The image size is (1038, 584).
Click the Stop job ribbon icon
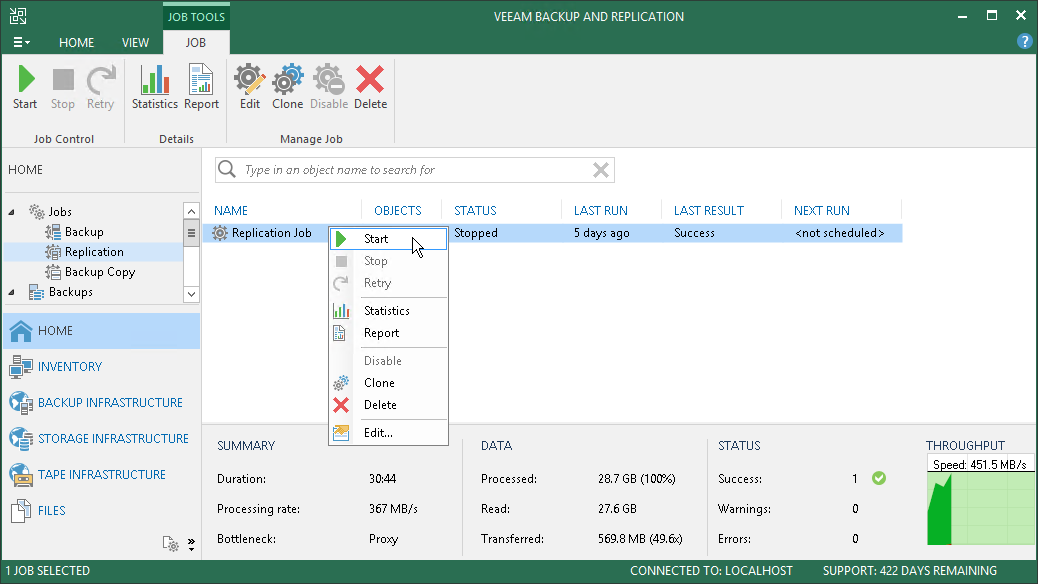(x=63, y=87)
